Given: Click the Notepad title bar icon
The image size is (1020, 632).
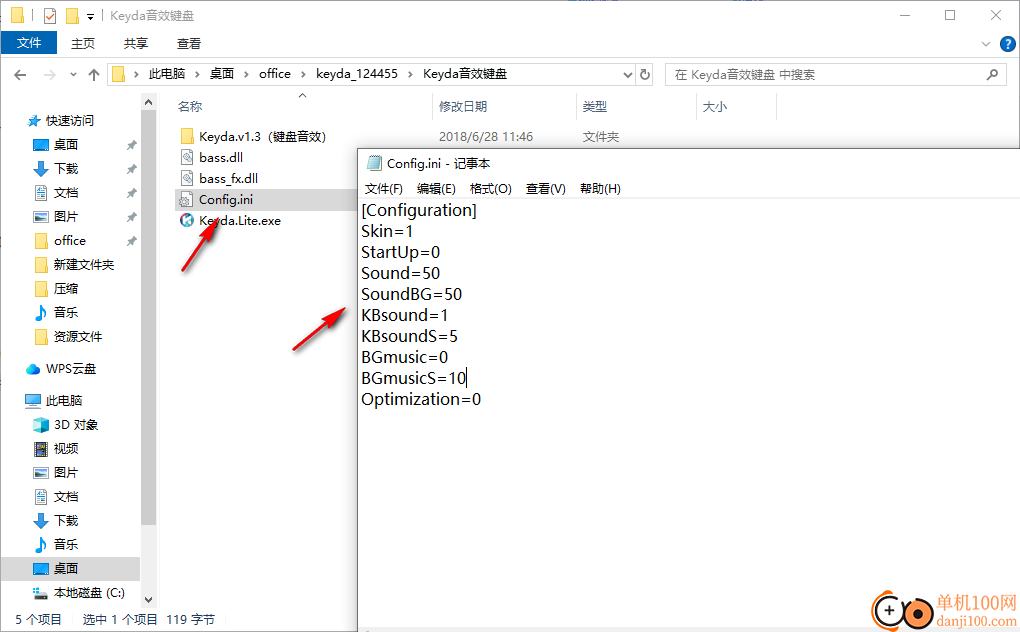Looking at the screenshot, I should [x=374, y=163].
